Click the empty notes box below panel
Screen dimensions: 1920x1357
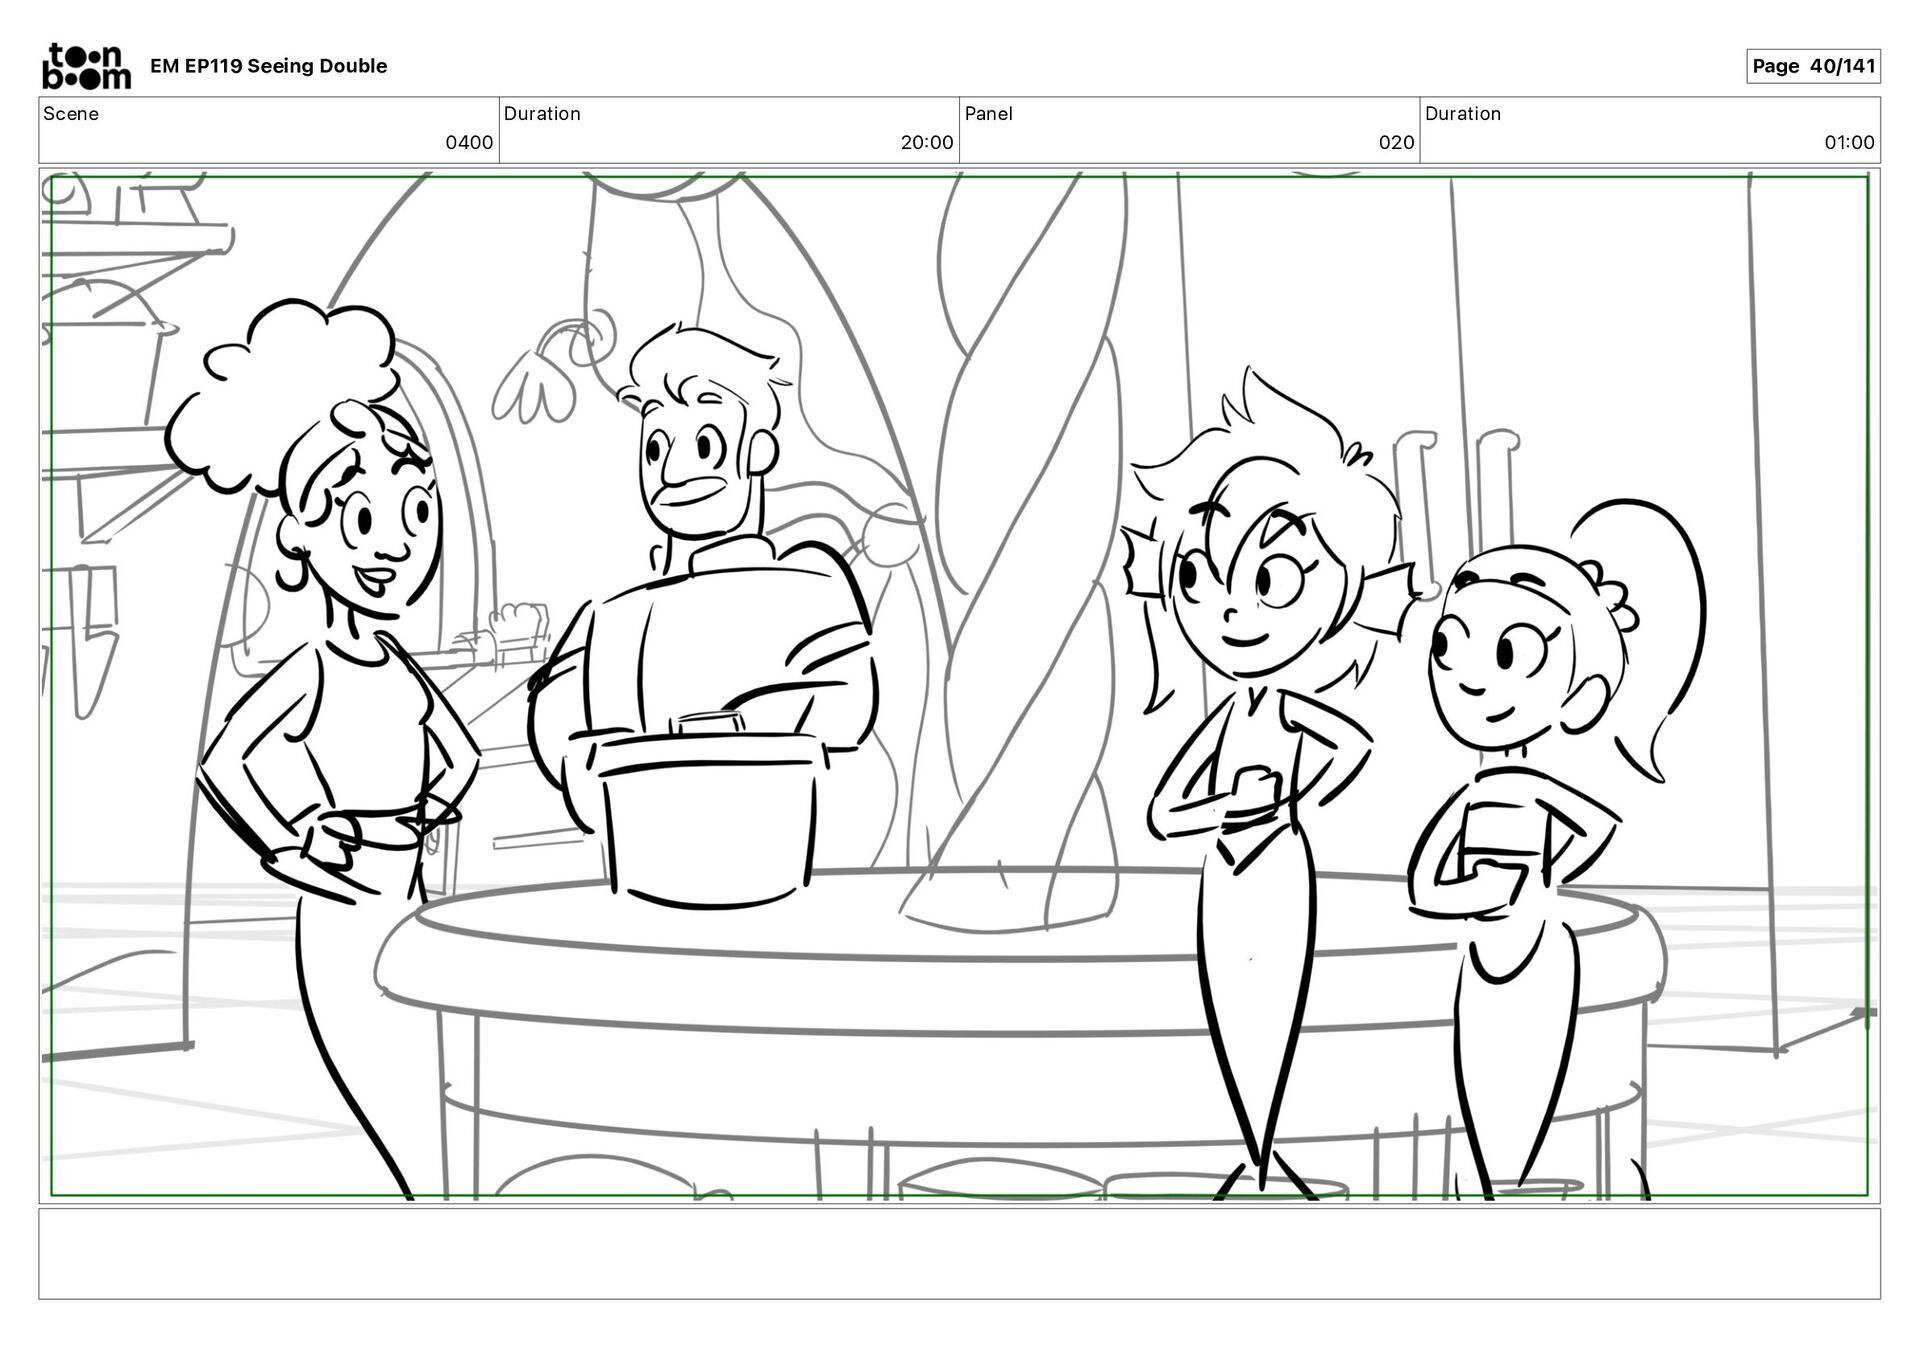pos(958,1253)
